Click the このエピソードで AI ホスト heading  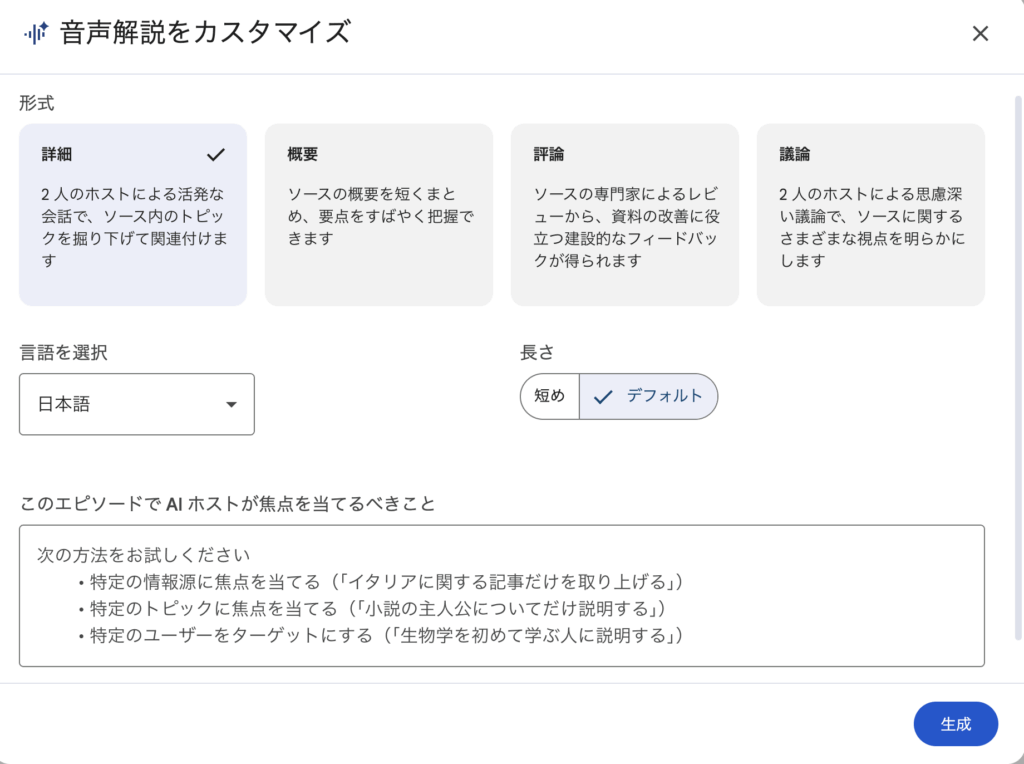tap(227, 504)
